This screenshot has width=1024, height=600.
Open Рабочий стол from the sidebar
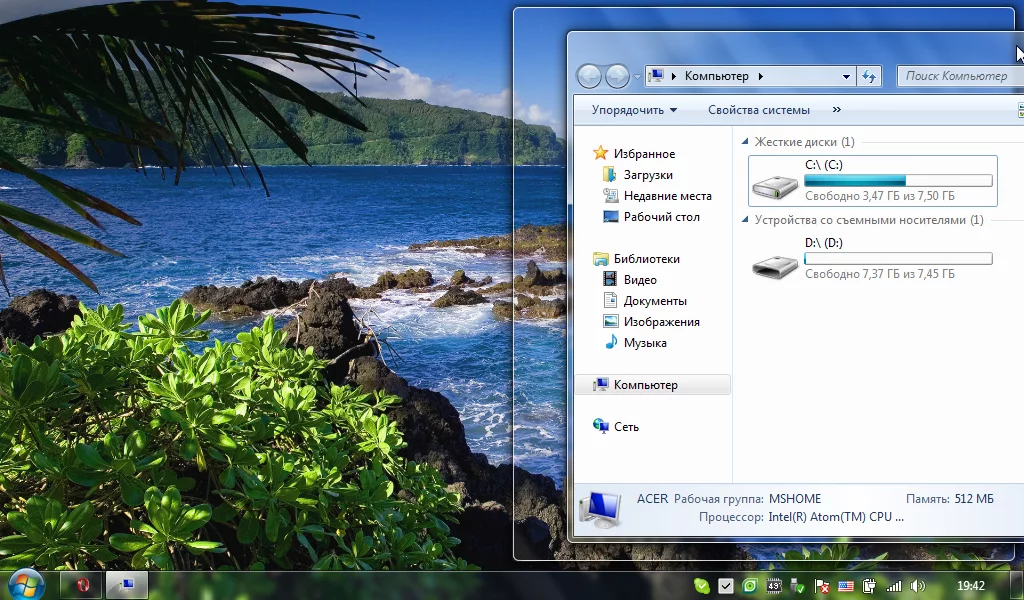coord(661,217)
